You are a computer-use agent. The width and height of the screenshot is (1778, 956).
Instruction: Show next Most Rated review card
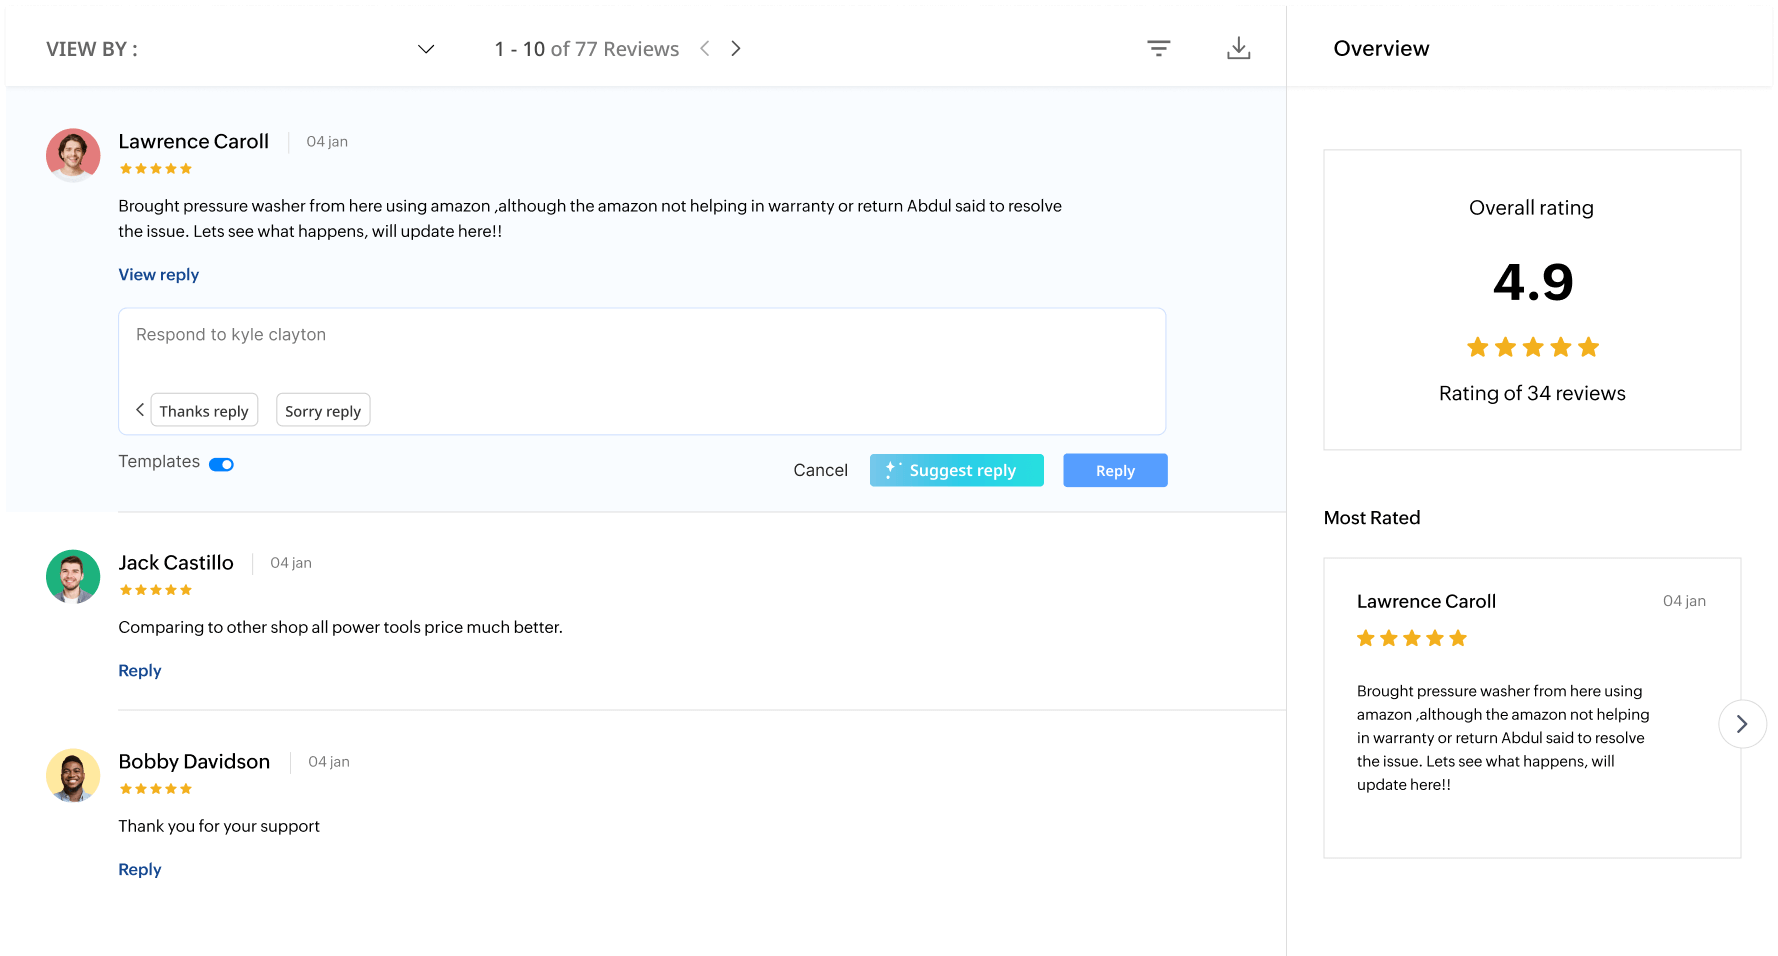tap(1741, 723)
